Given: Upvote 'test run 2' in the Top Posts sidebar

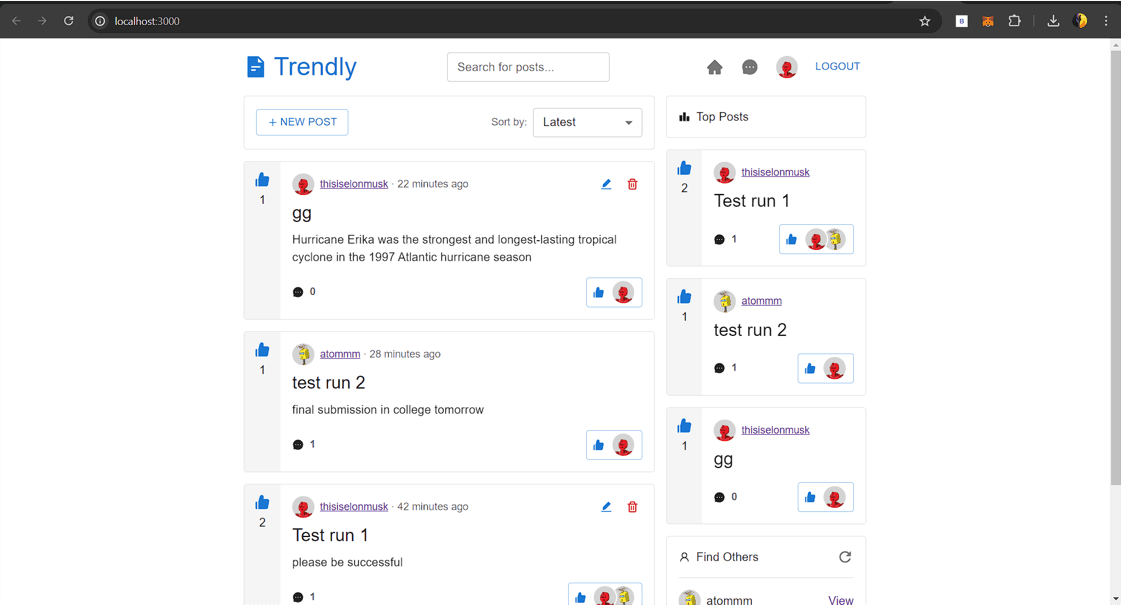Looking at the screenshot, I should click(684, 296).
